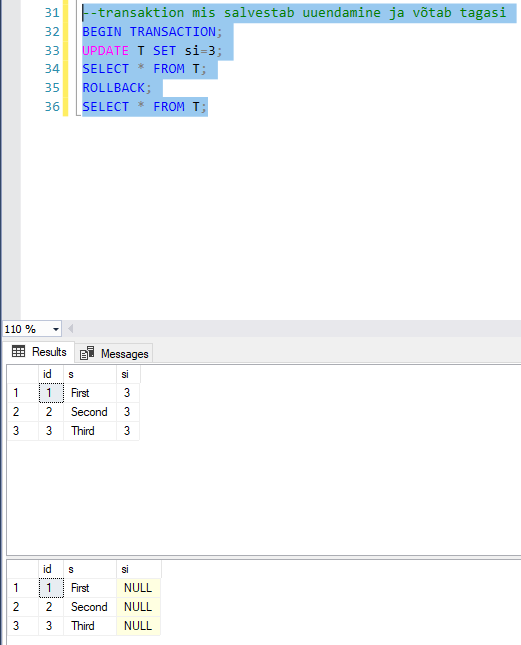Click line number 33 in the margin
This screenshot has width=521, height=645.
[x=52, y=51]
